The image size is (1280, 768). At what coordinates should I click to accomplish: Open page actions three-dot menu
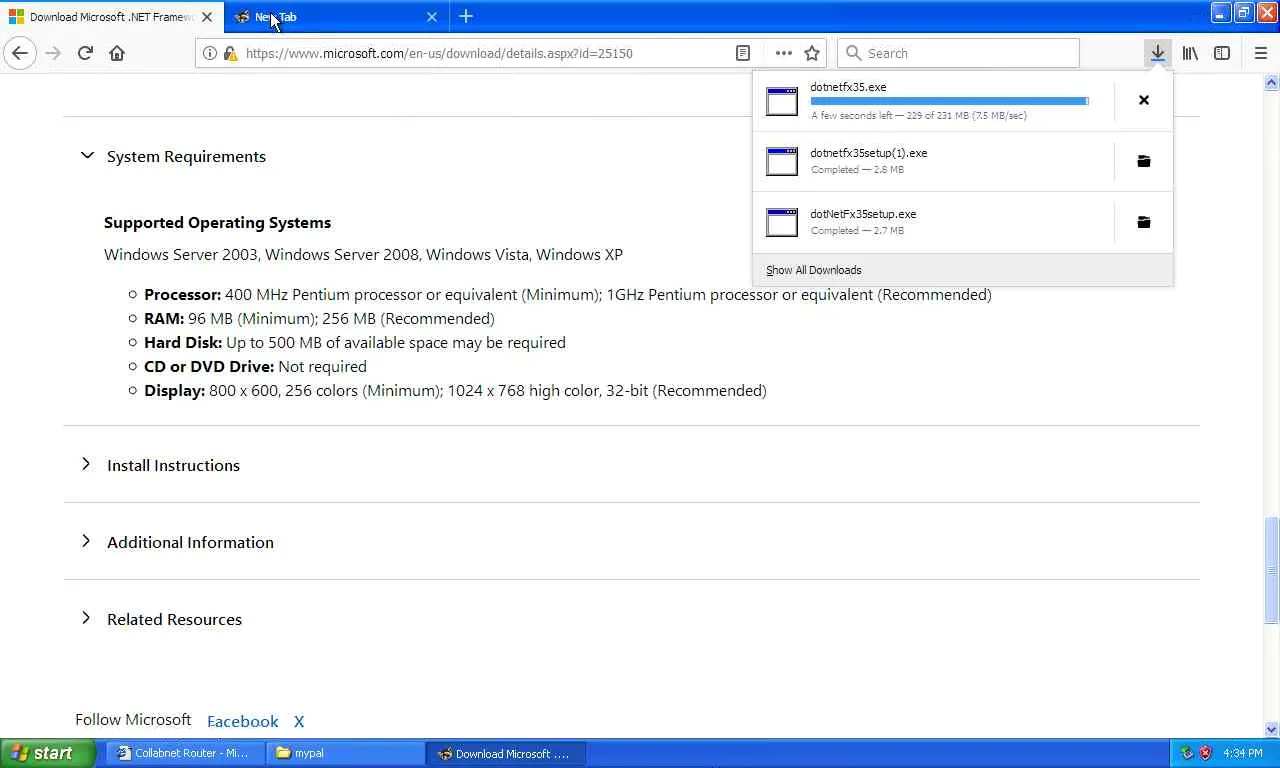[783, 53]
